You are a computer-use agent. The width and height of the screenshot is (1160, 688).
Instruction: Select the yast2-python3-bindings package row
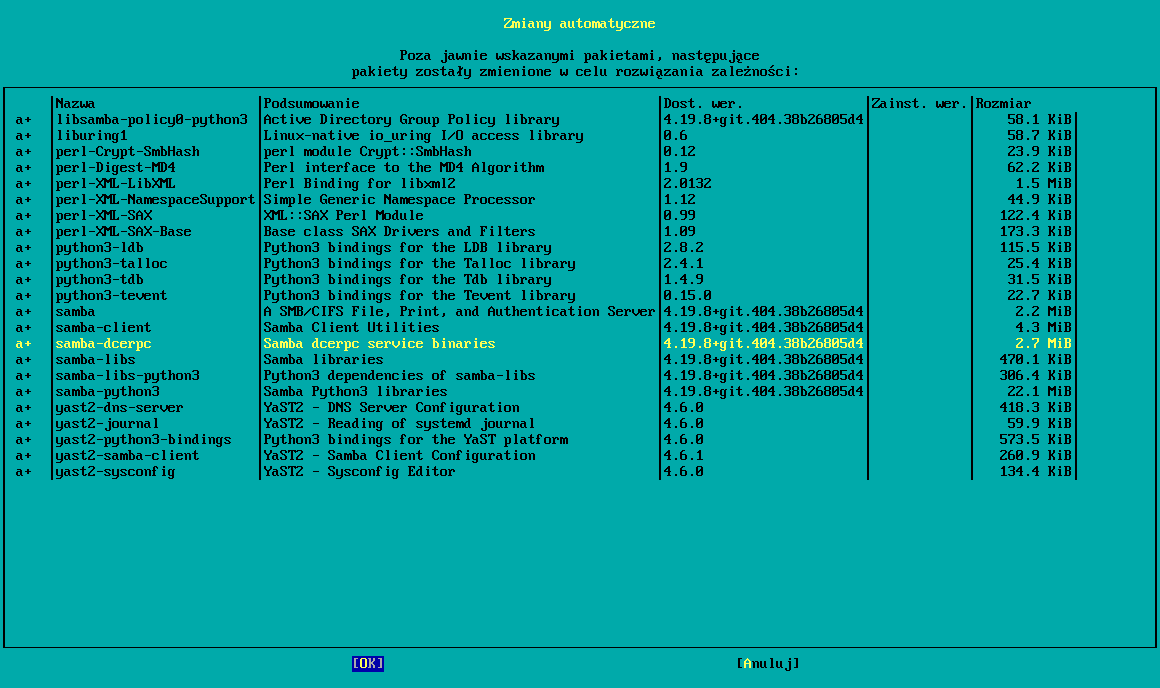click(545, 439)
